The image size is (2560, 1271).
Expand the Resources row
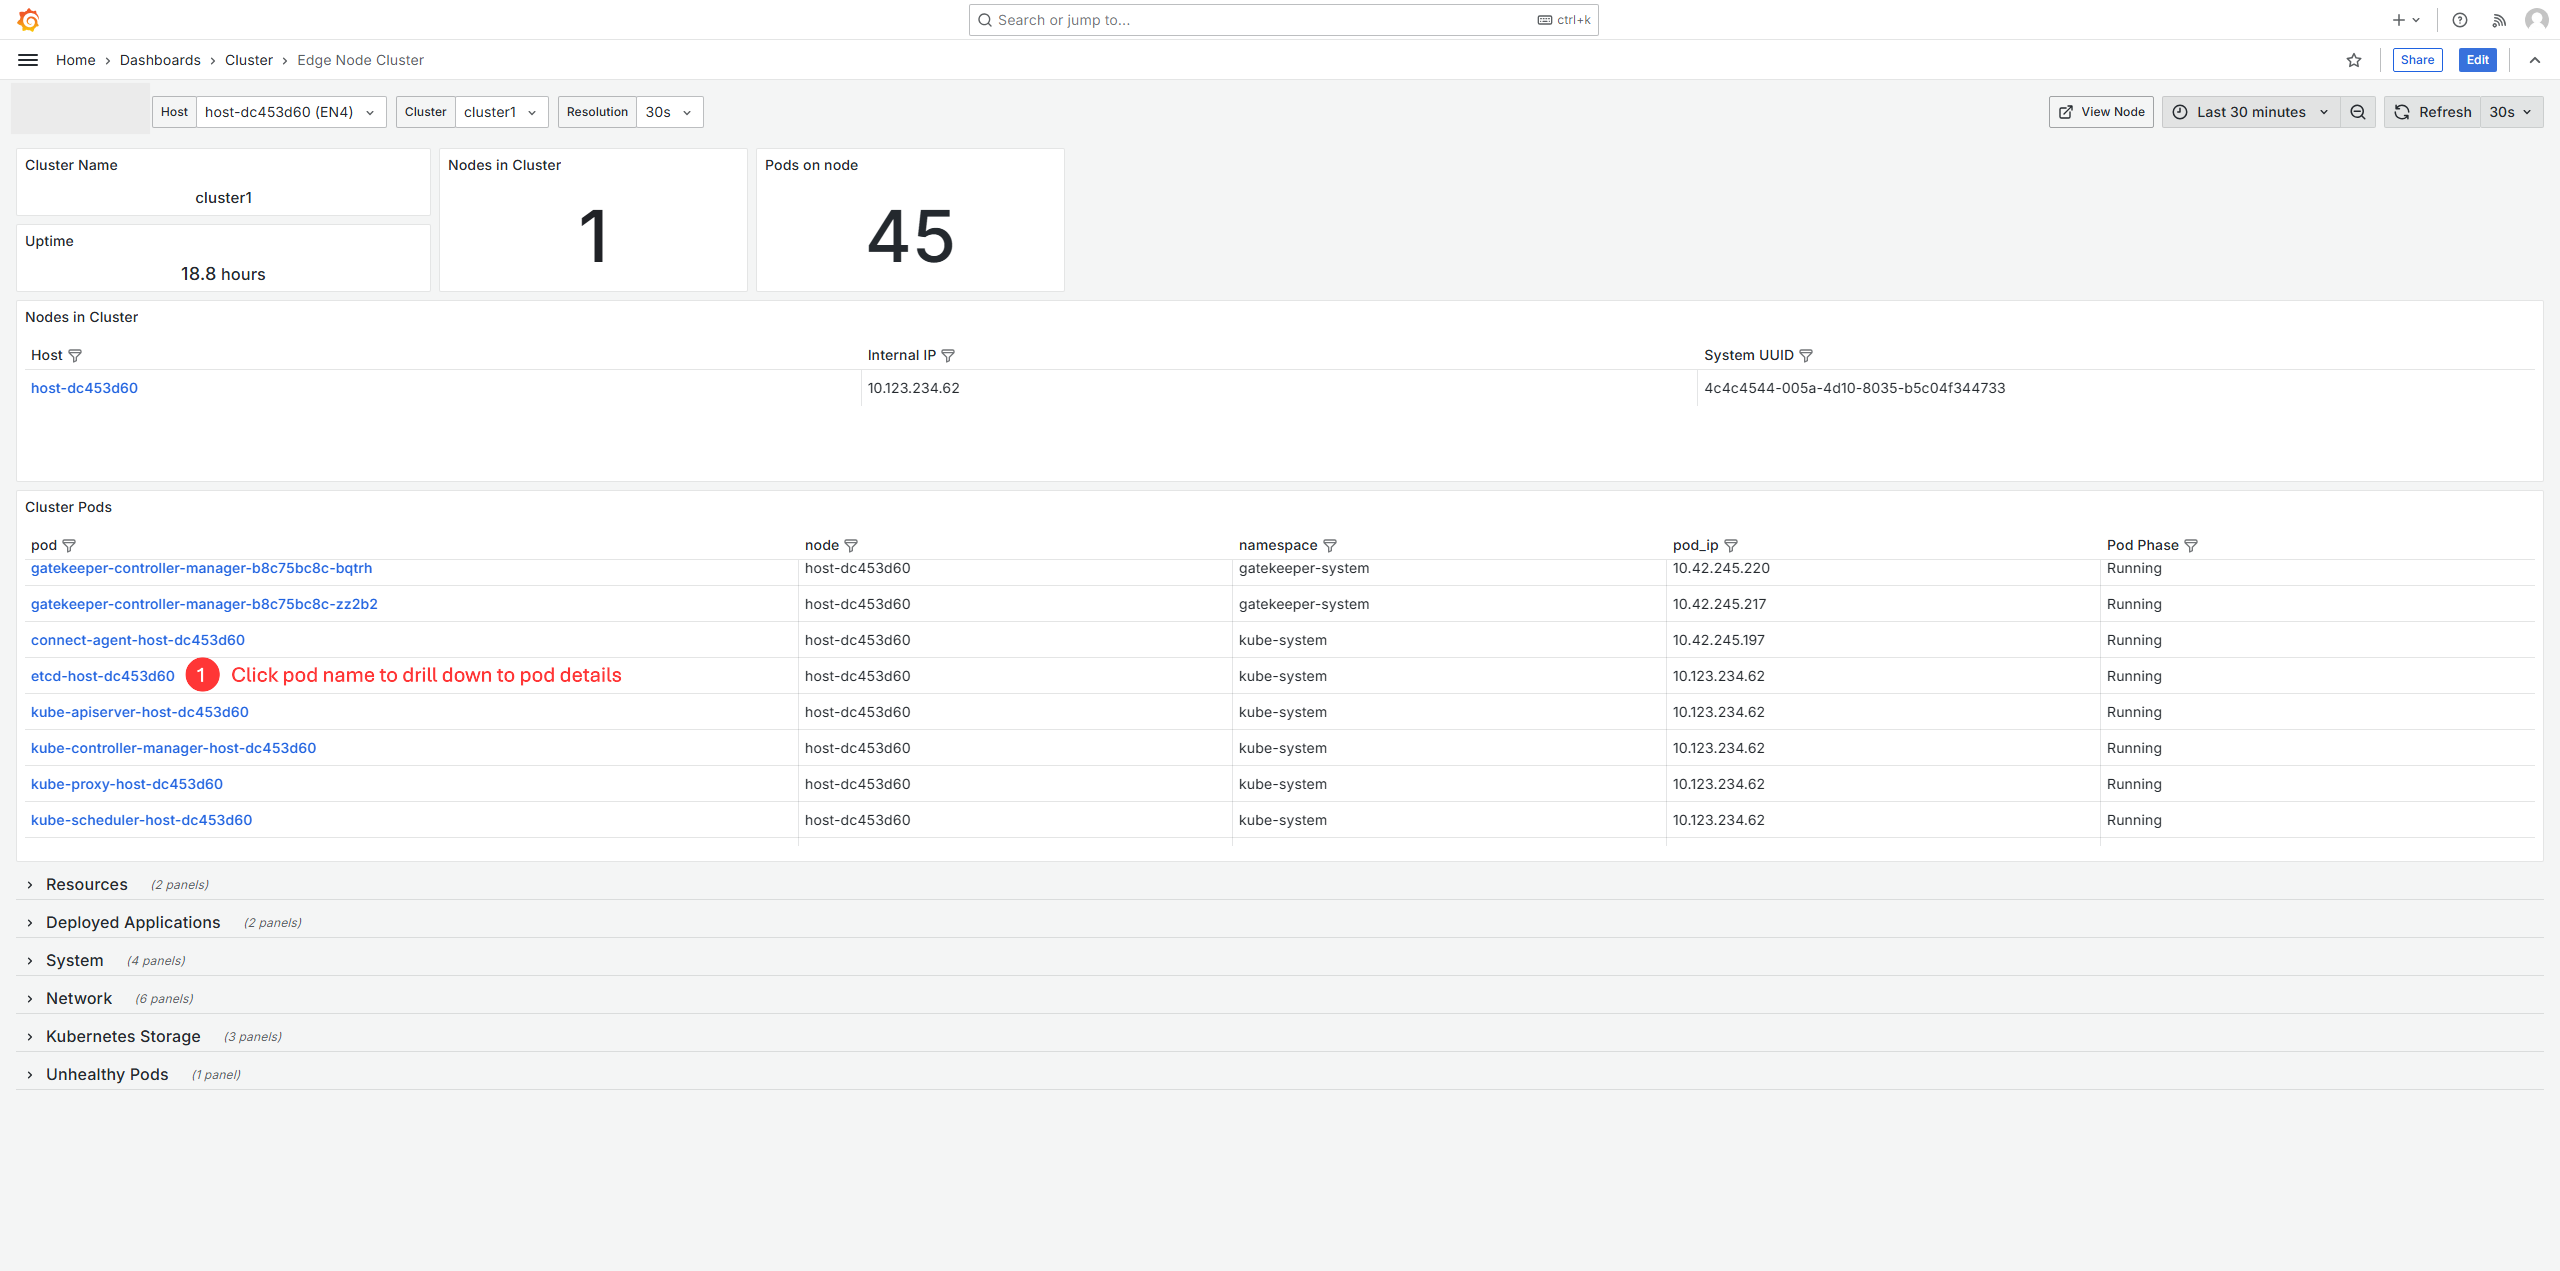[86, 885]
